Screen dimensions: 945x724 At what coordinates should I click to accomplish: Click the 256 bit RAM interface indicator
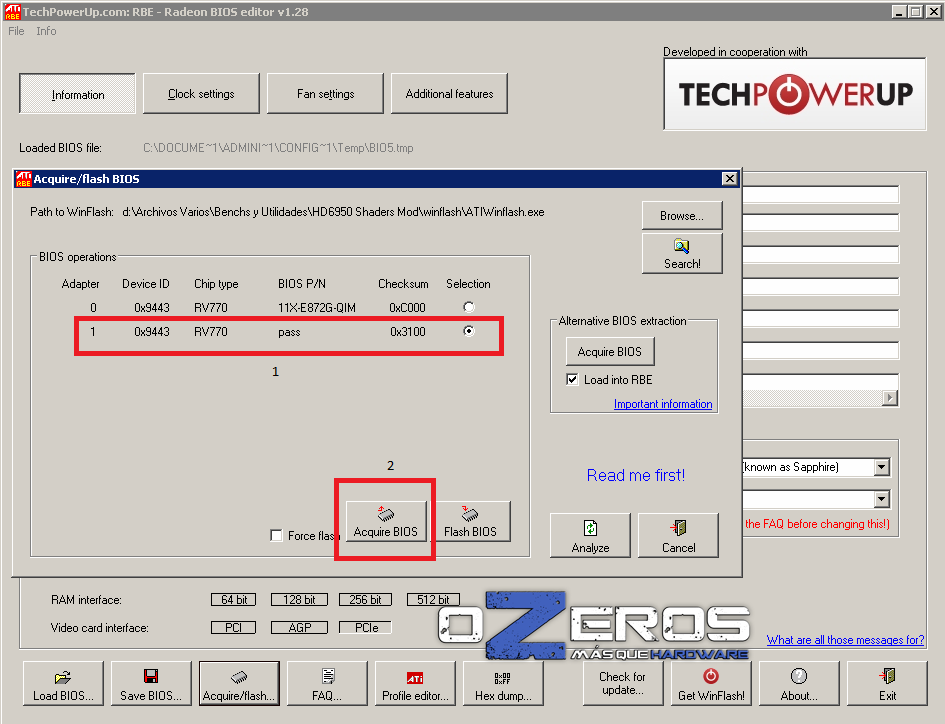point(365,600)
